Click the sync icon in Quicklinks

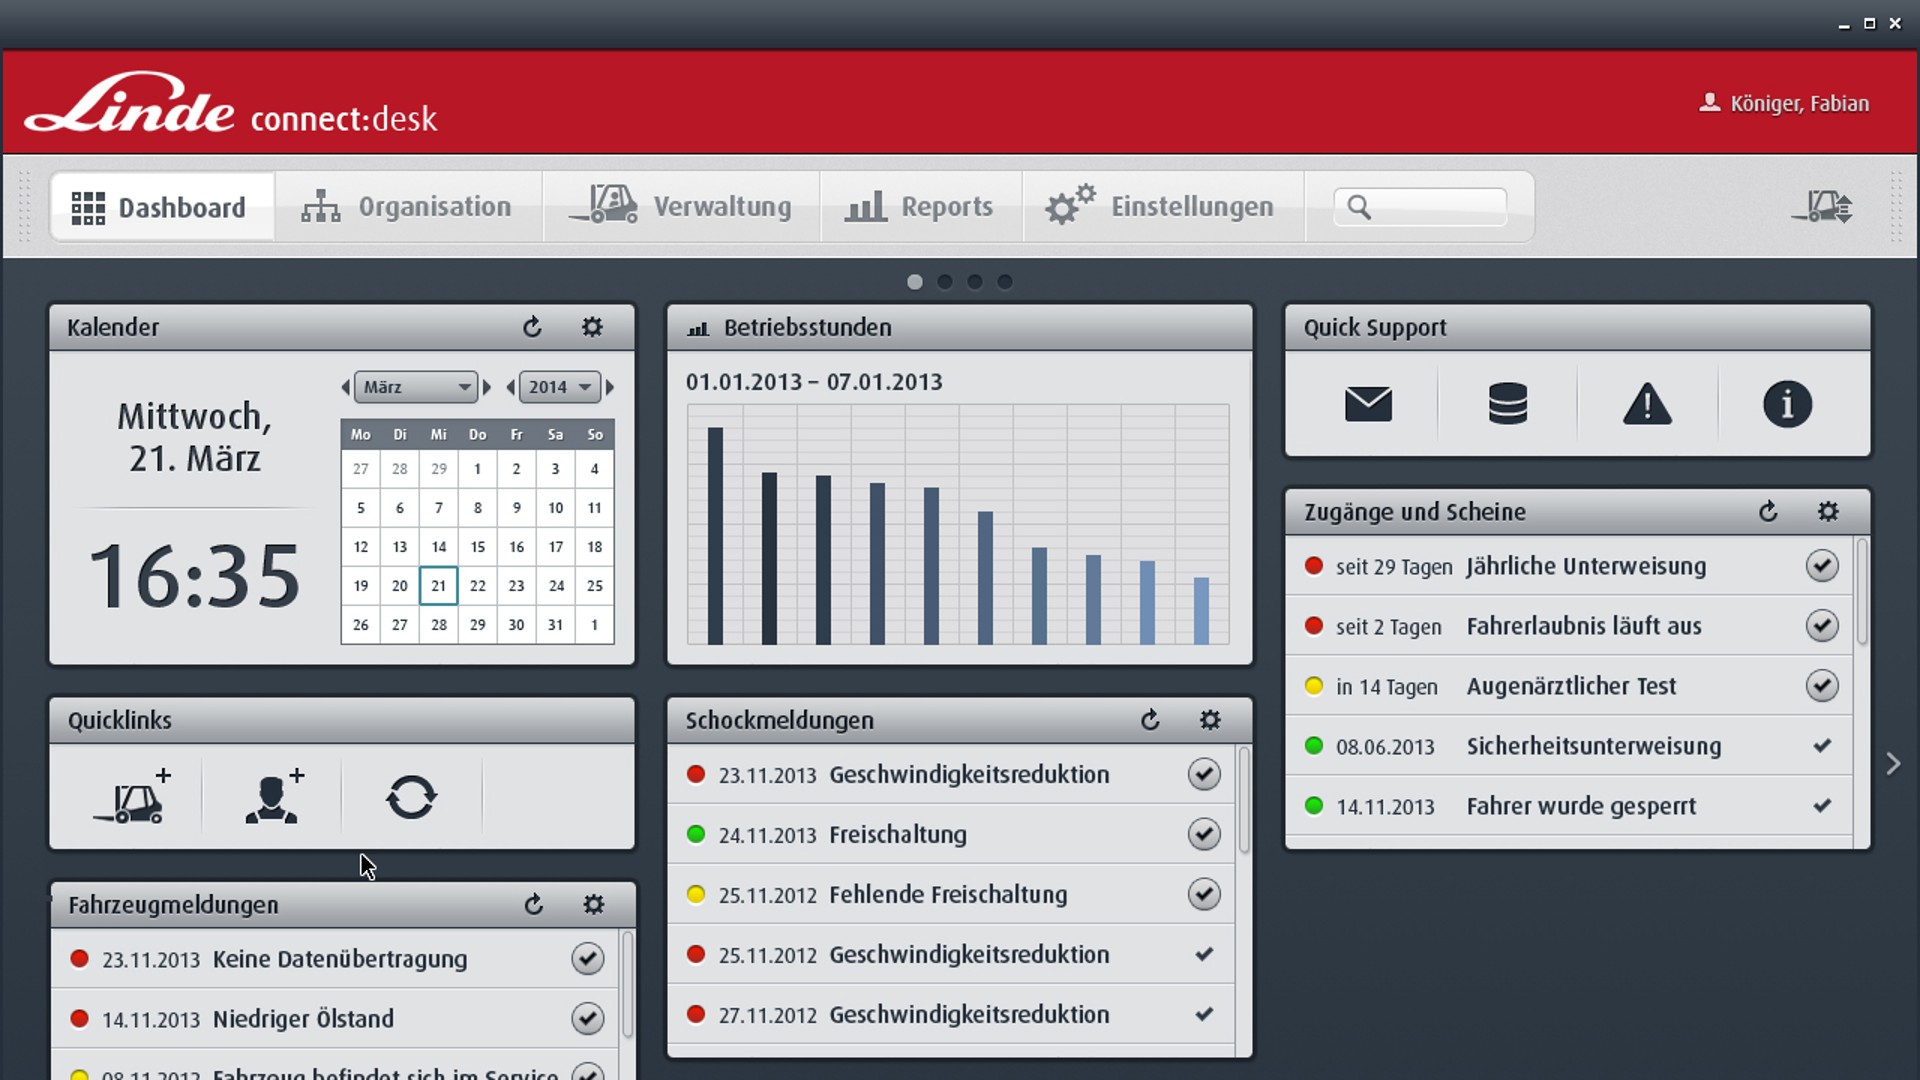coord(411,797)
